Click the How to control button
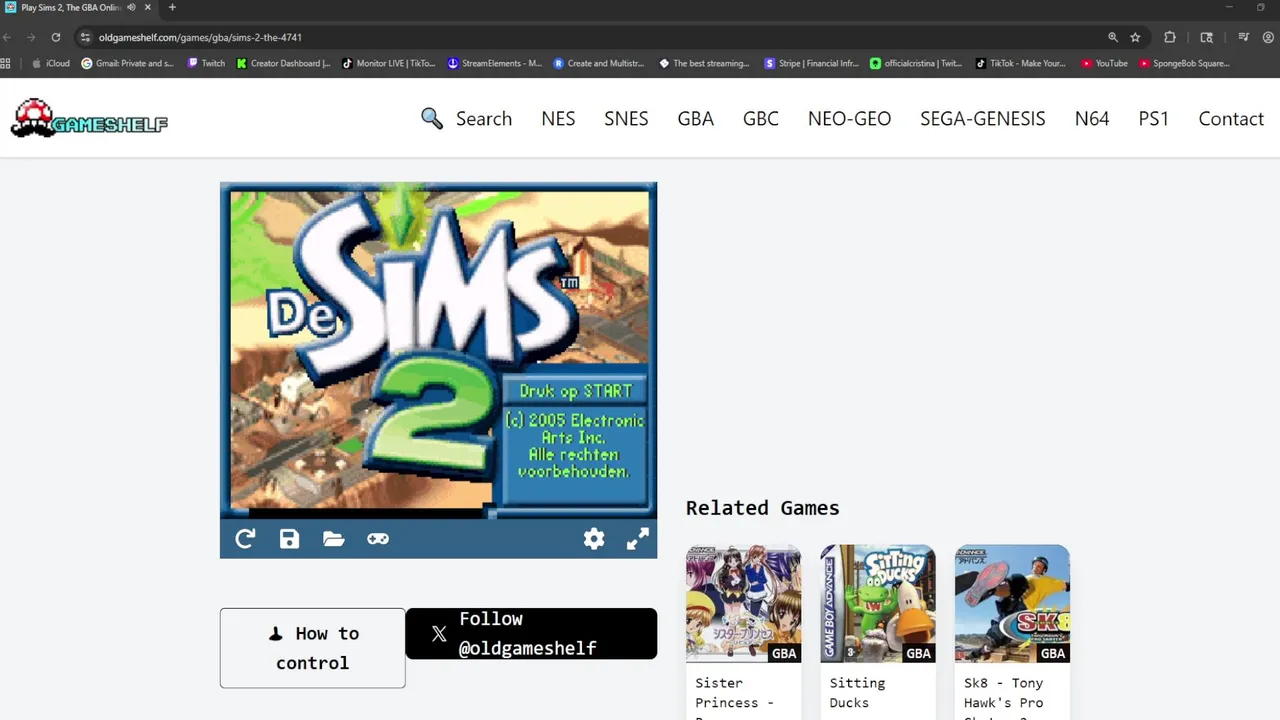Viewport: 1280px width, 720px height. tap(313, 648)
